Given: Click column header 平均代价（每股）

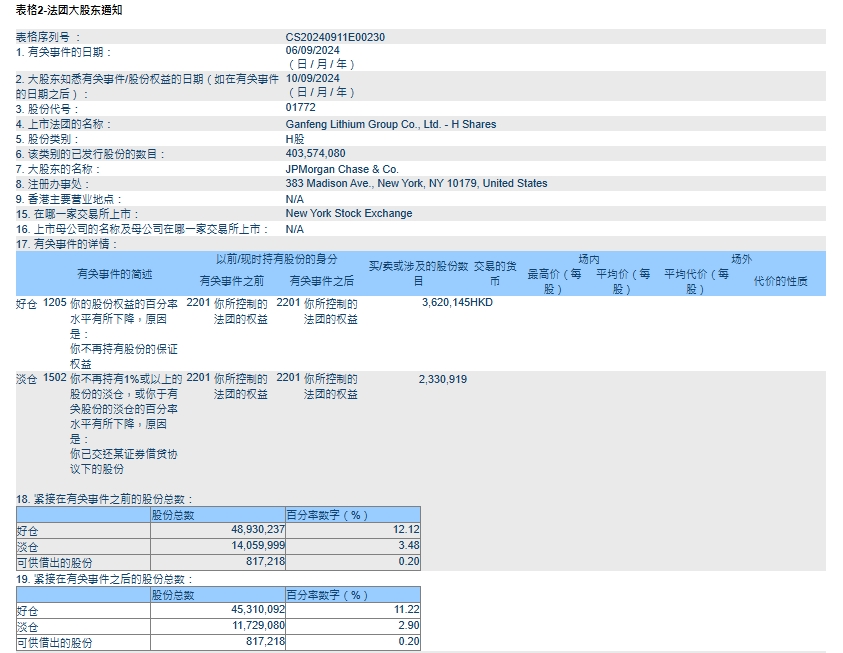Looking at the screenshot, I should [x=696, y=282].
